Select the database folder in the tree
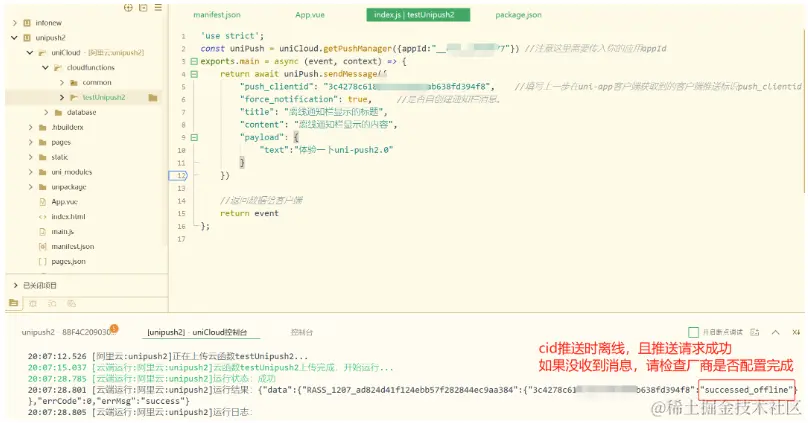The height and width of the screenshot is (423, 808). tap(81, 112)
